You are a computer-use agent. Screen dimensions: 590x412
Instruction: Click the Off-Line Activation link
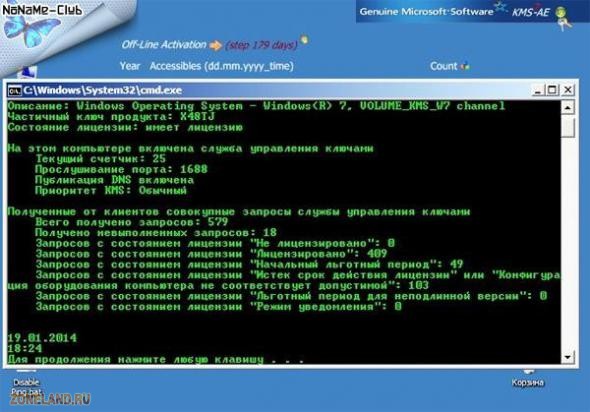(164, 45)
